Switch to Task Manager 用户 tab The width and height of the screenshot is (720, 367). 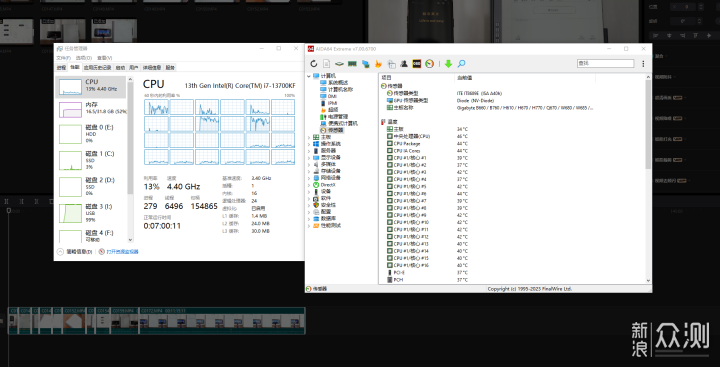(134, 68)
